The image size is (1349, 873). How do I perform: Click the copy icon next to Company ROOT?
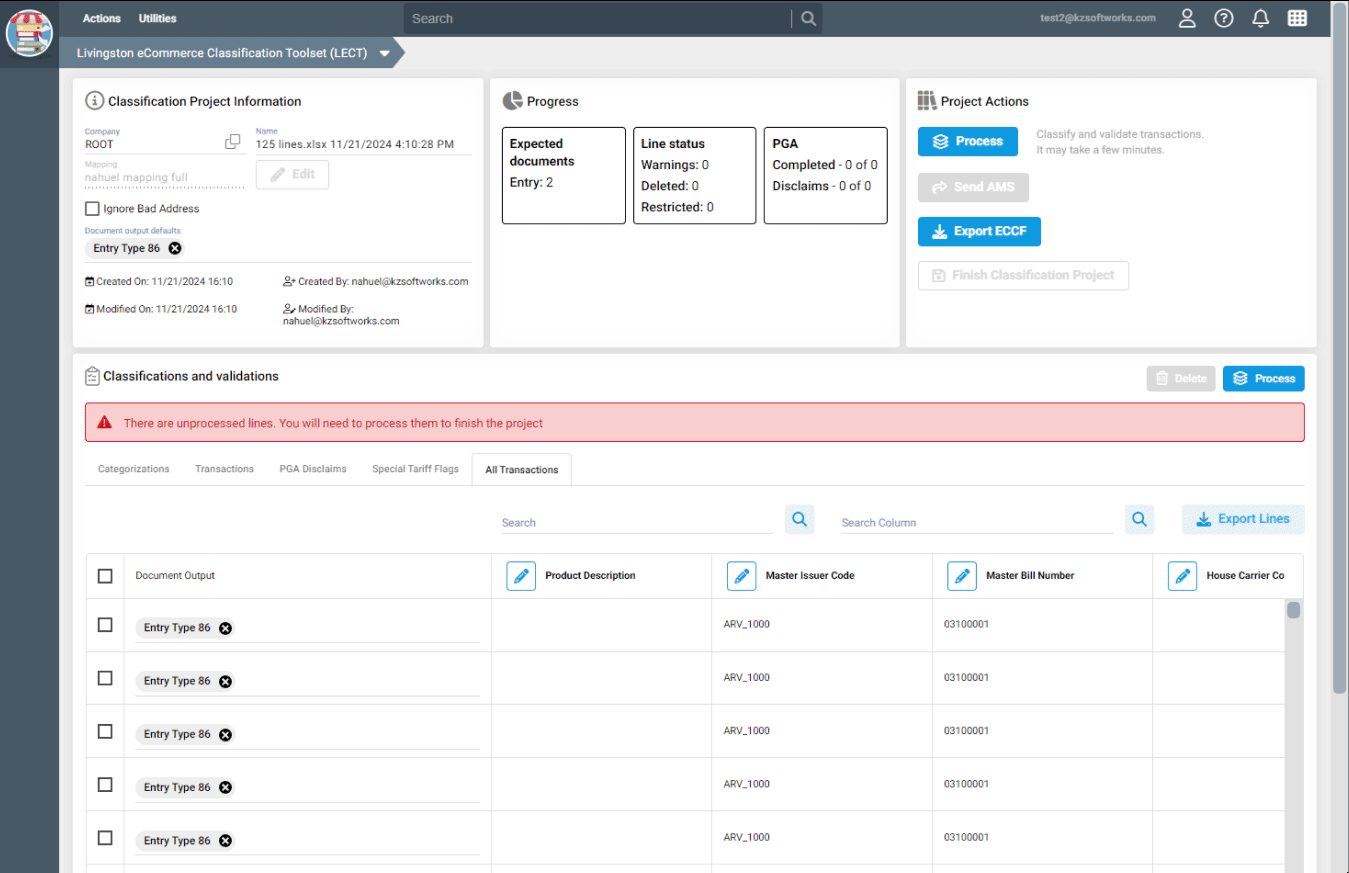233,142
